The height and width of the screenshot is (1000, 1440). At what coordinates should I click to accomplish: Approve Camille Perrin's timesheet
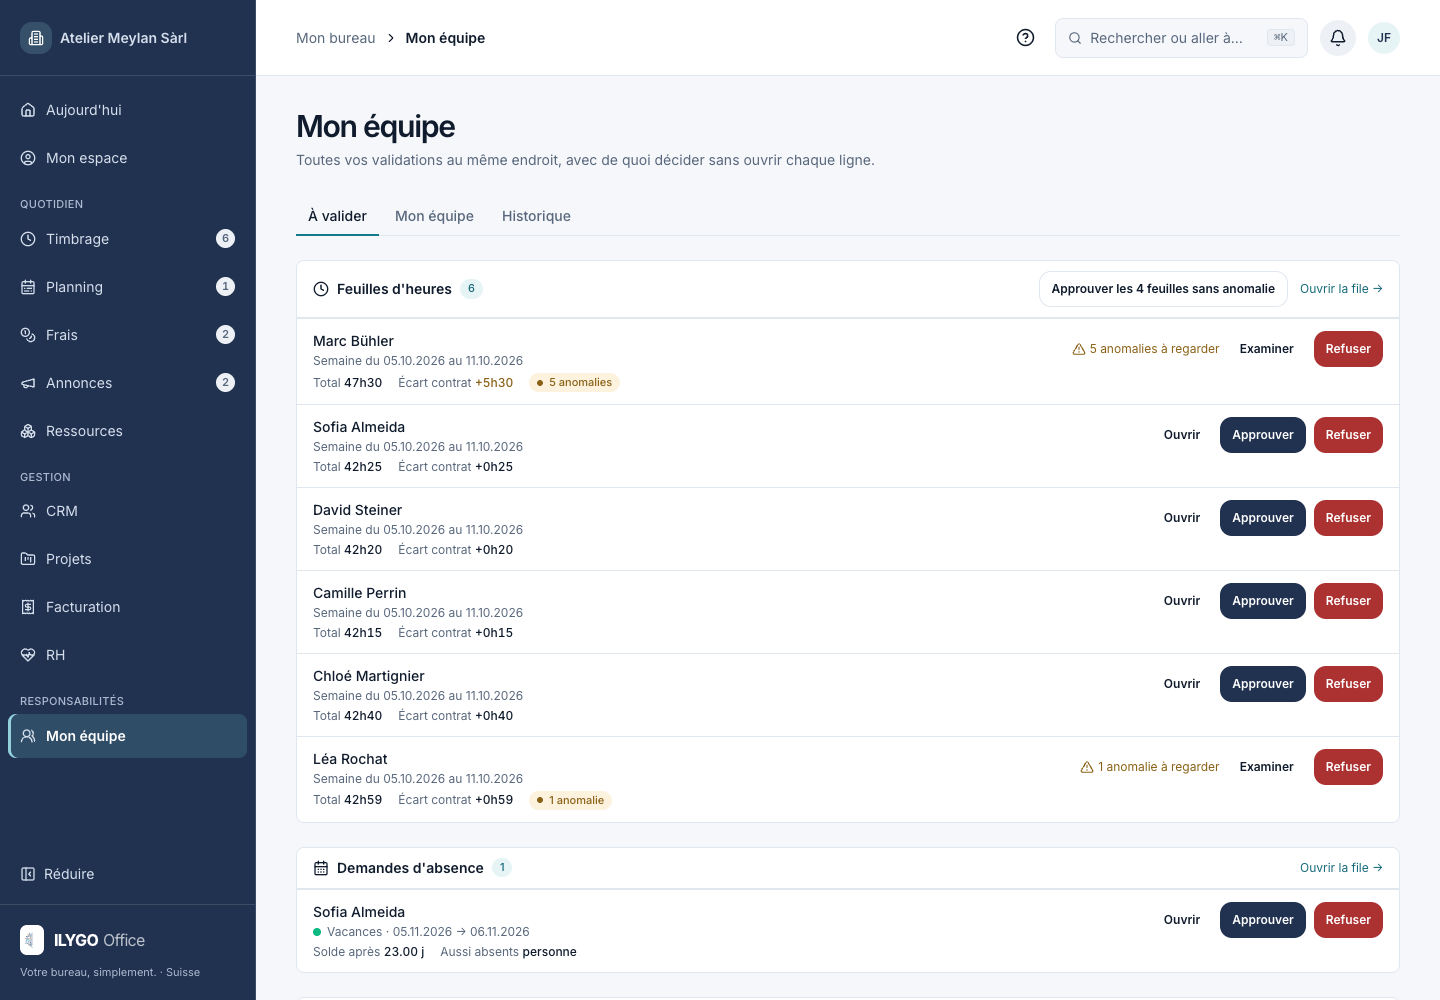click(x=1262, y=601)
